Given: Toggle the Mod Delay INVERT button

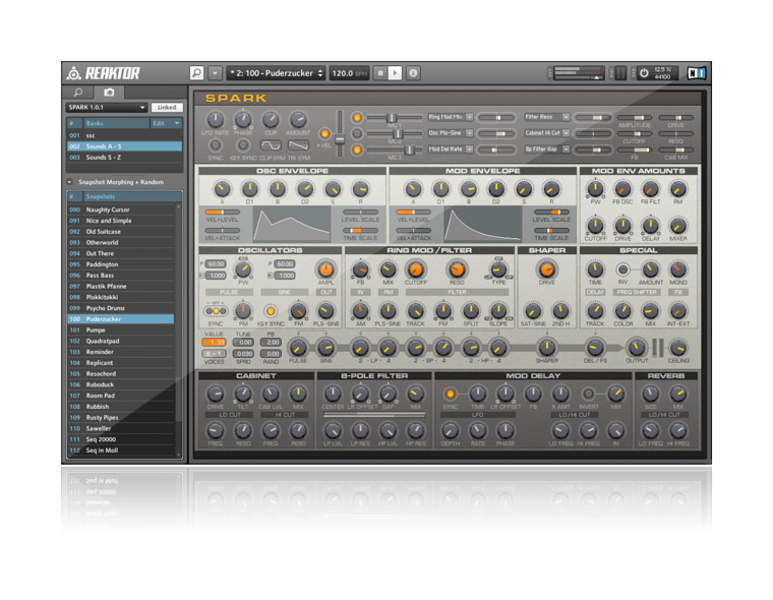Looking at the screenshot, I should click(588, 394).
